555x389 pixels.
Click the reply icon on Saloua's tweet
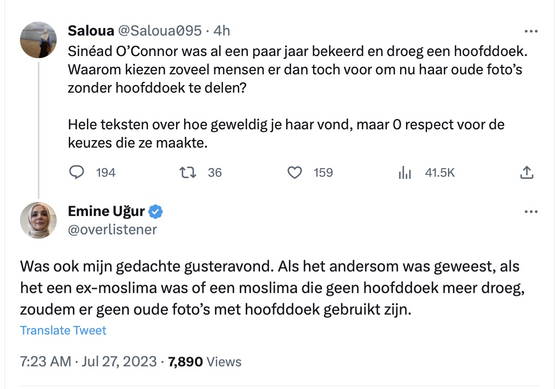pos(76,172)
